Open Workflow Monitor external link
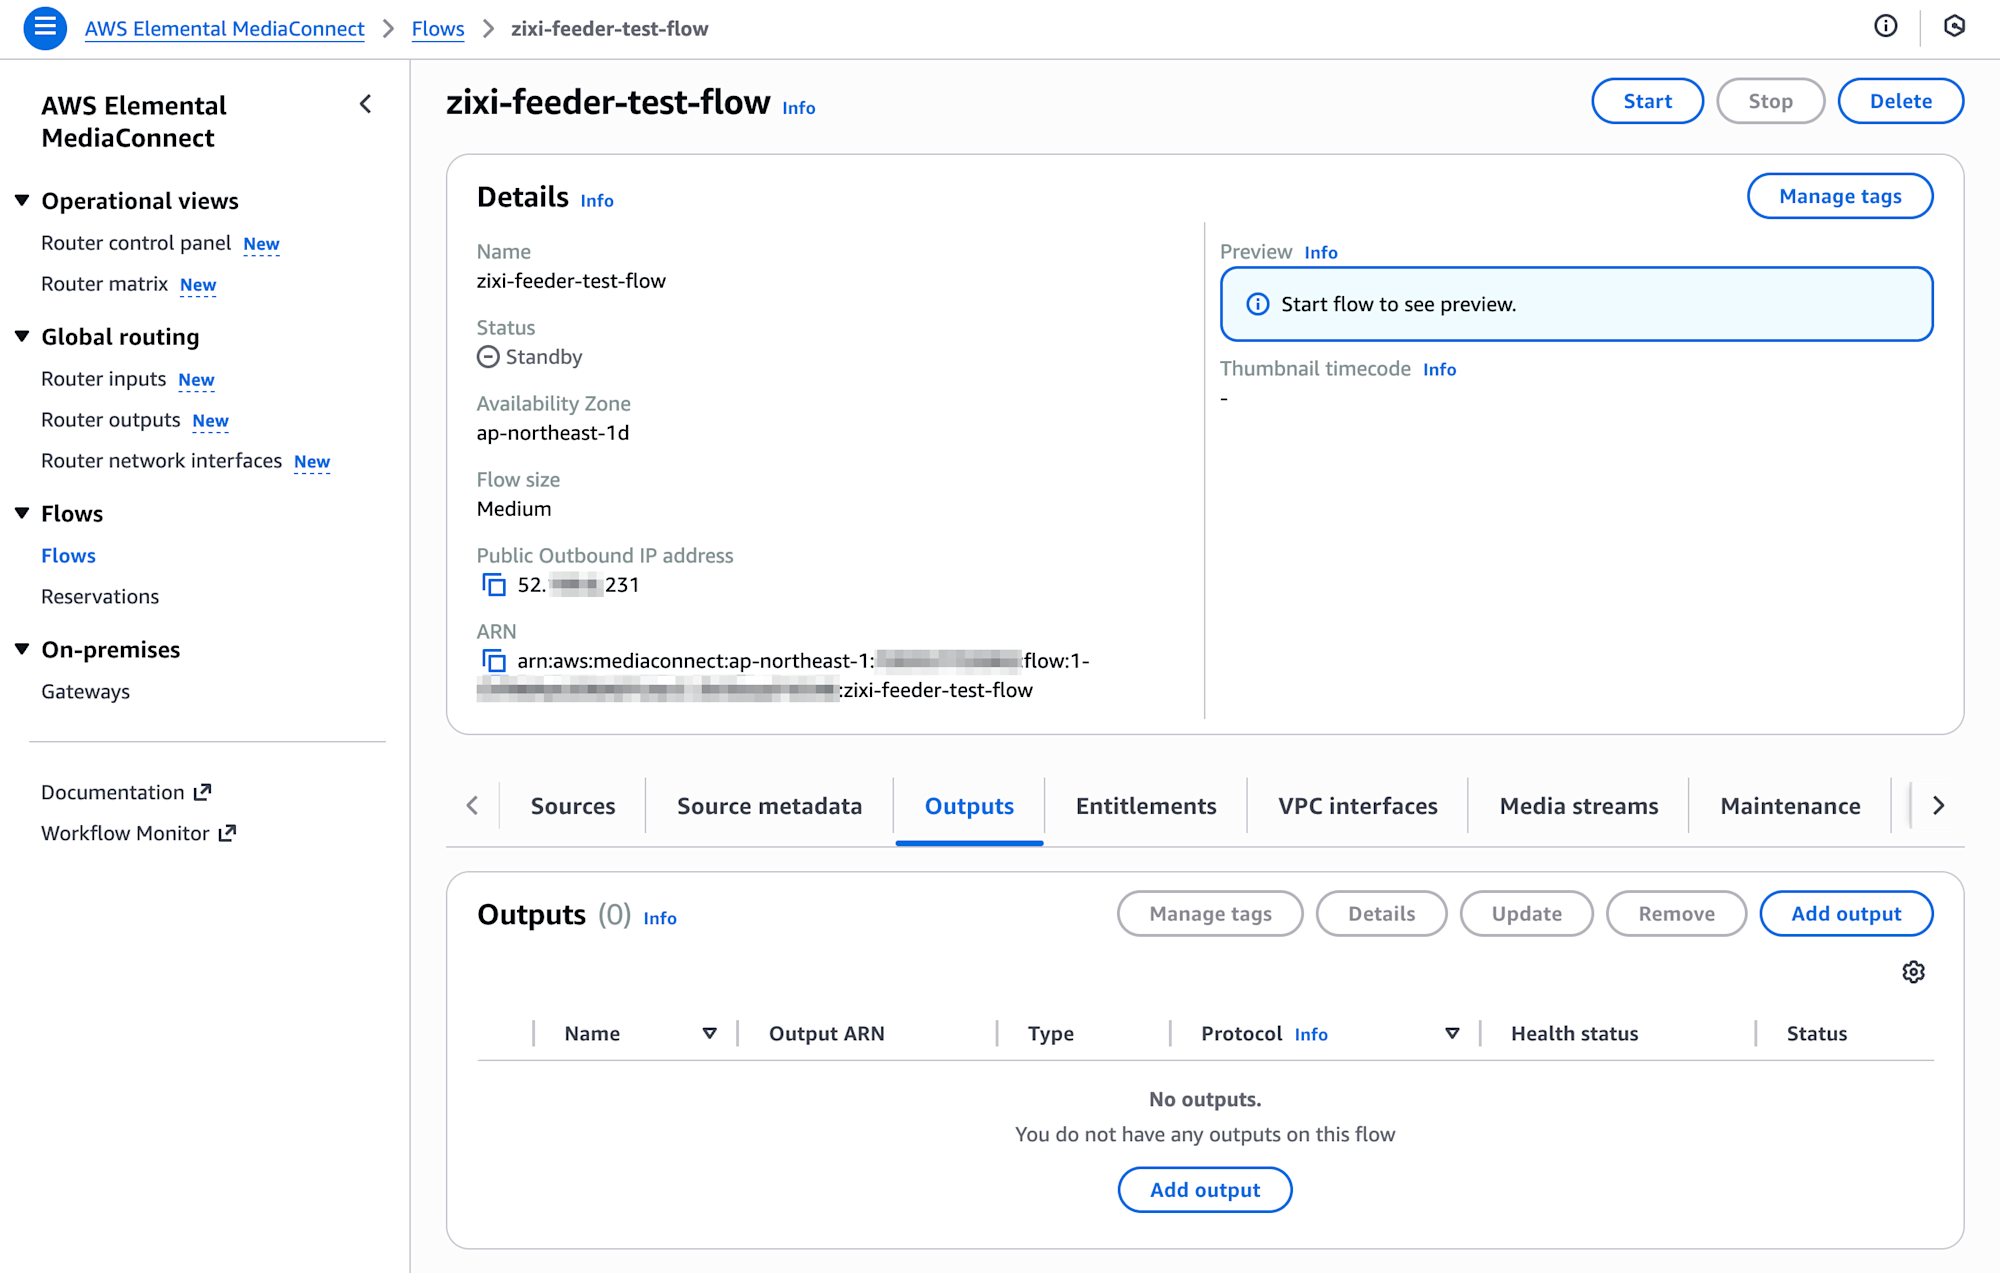The width and height of the screenshot is (2000, 1273). (138, 833)
